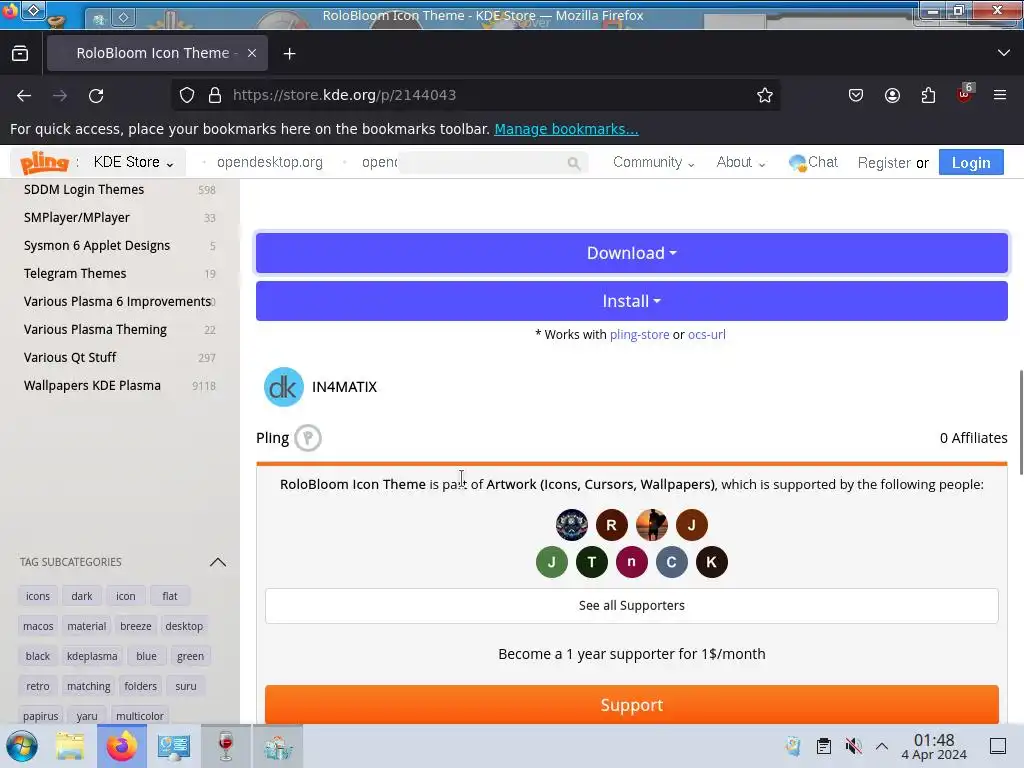Open the list all tabs chevron

[1004, 53]
